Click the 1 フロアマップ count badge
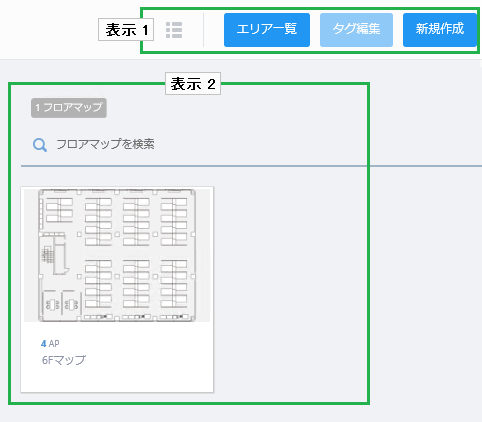The height and width of the screenshot is (422, 482). point(69,108)
